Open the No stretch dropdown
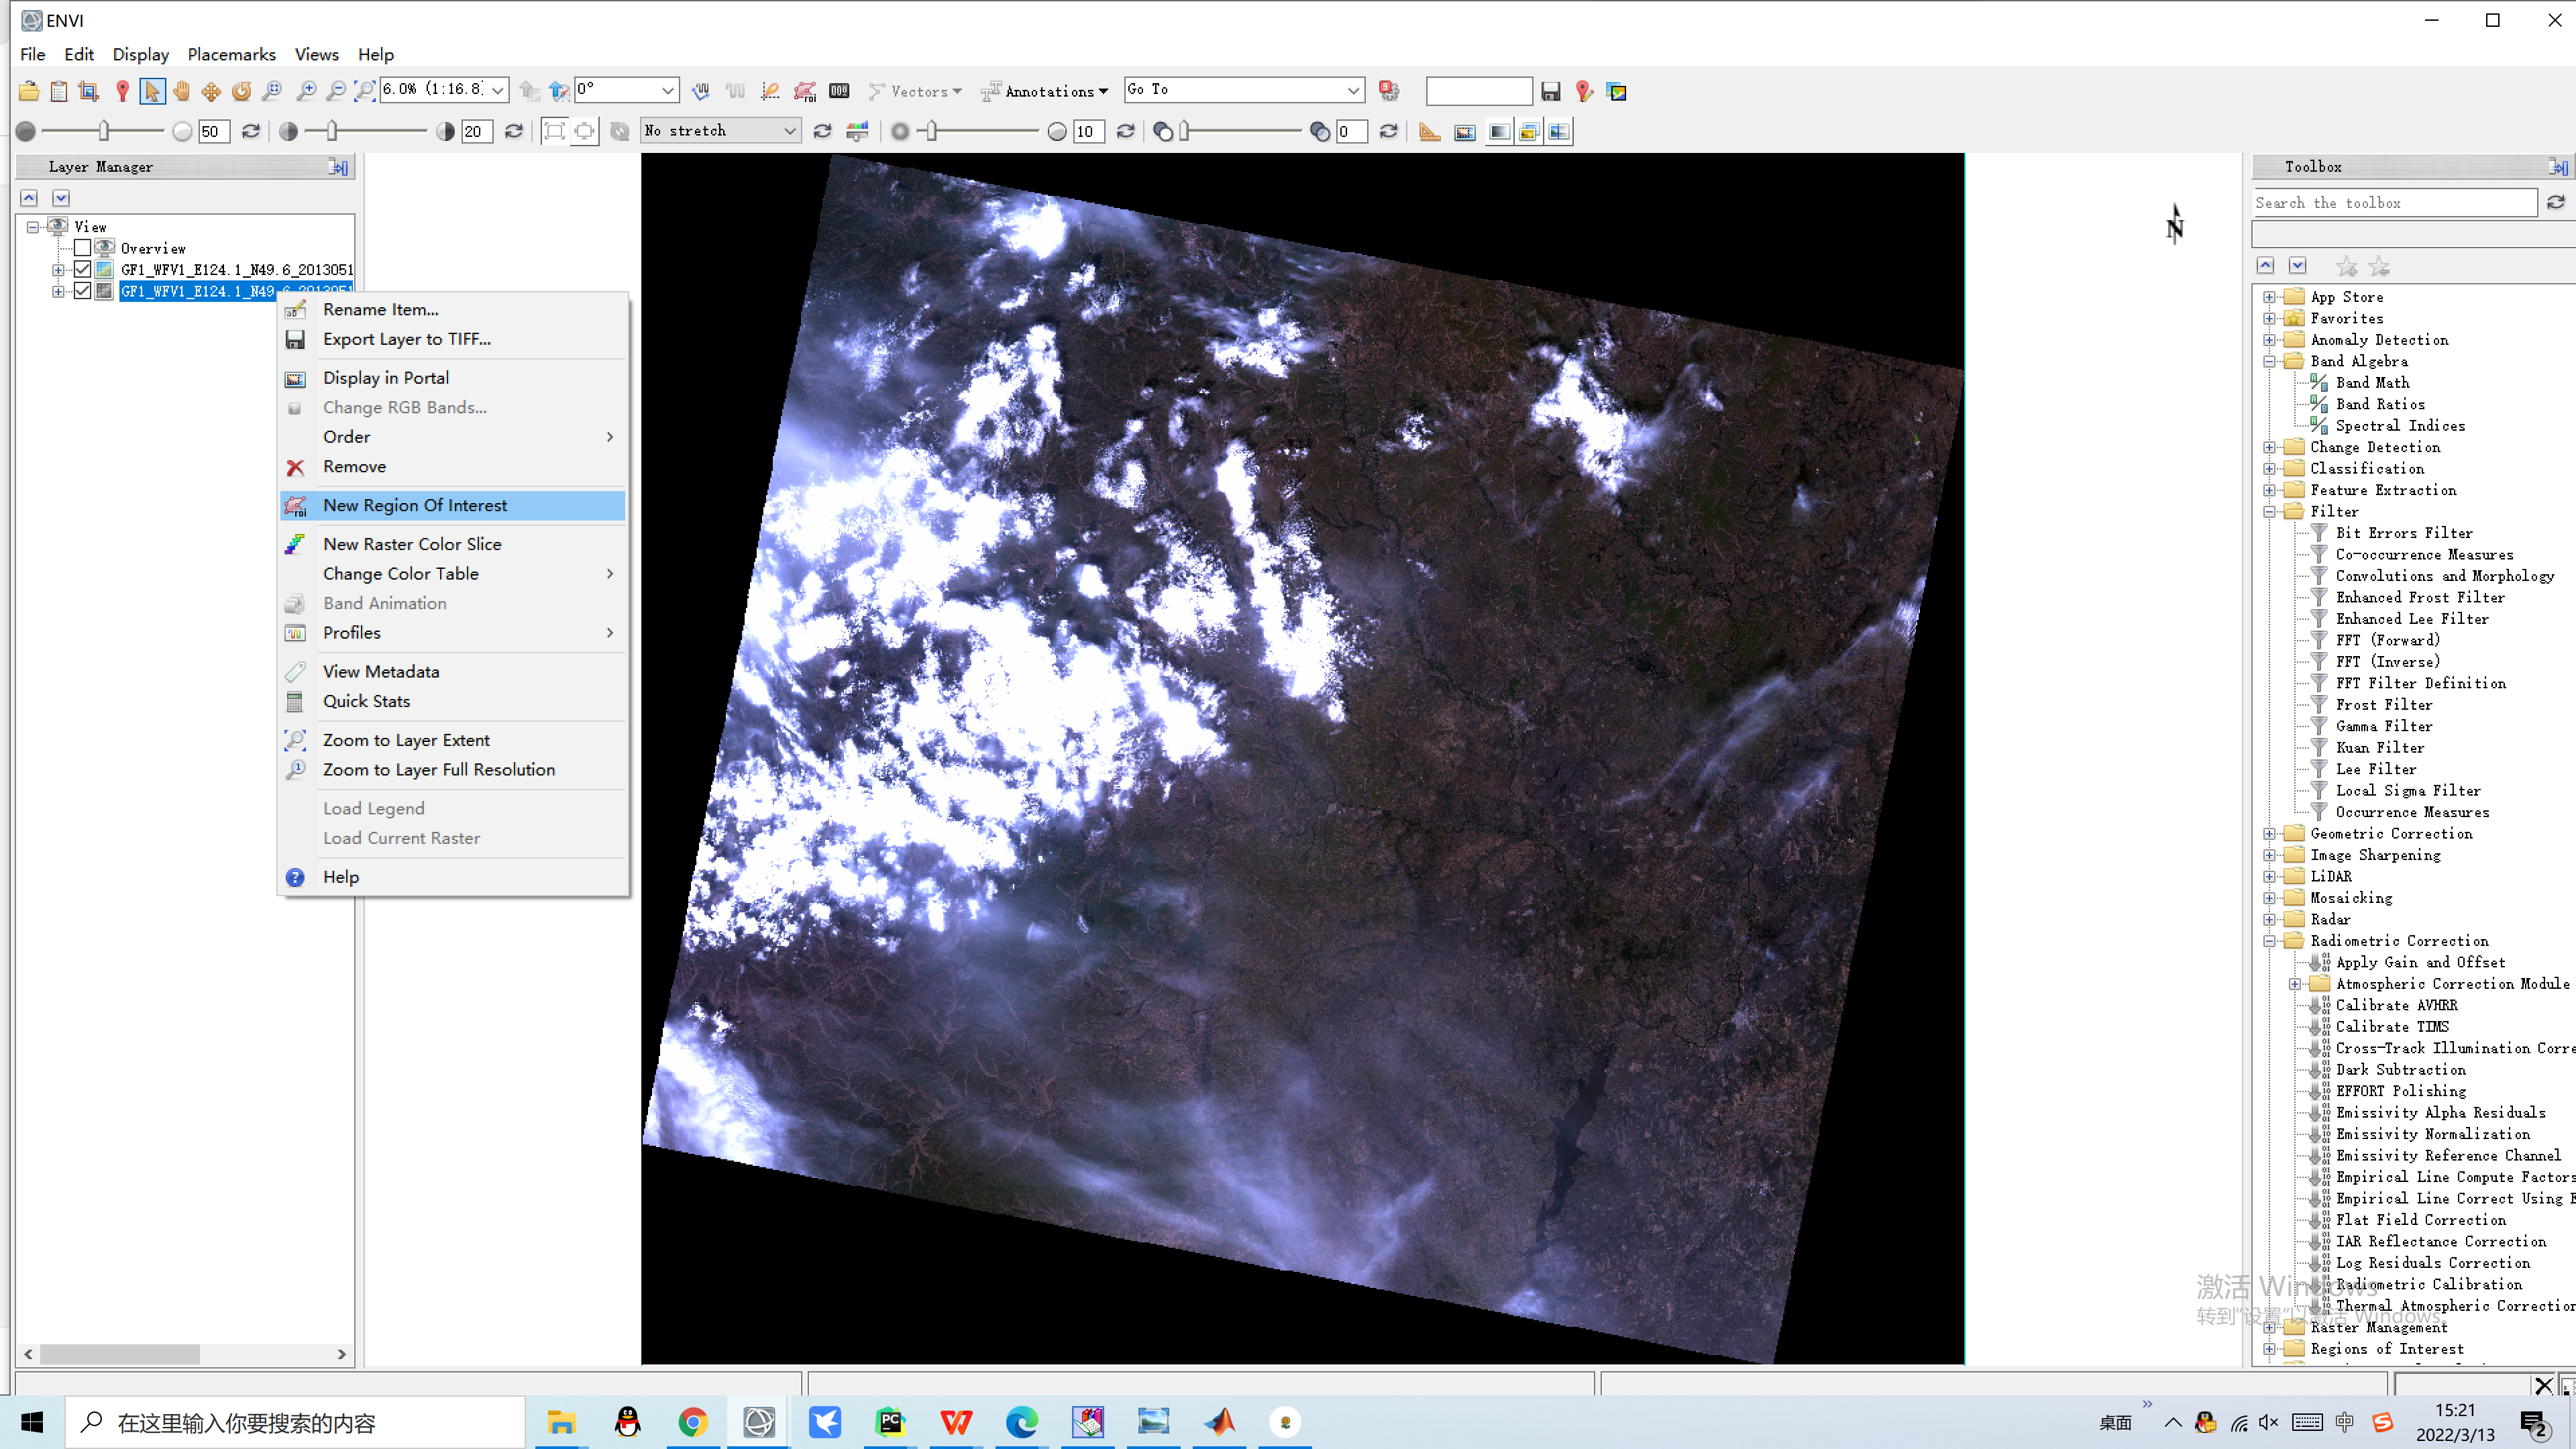 pos(720,131)
